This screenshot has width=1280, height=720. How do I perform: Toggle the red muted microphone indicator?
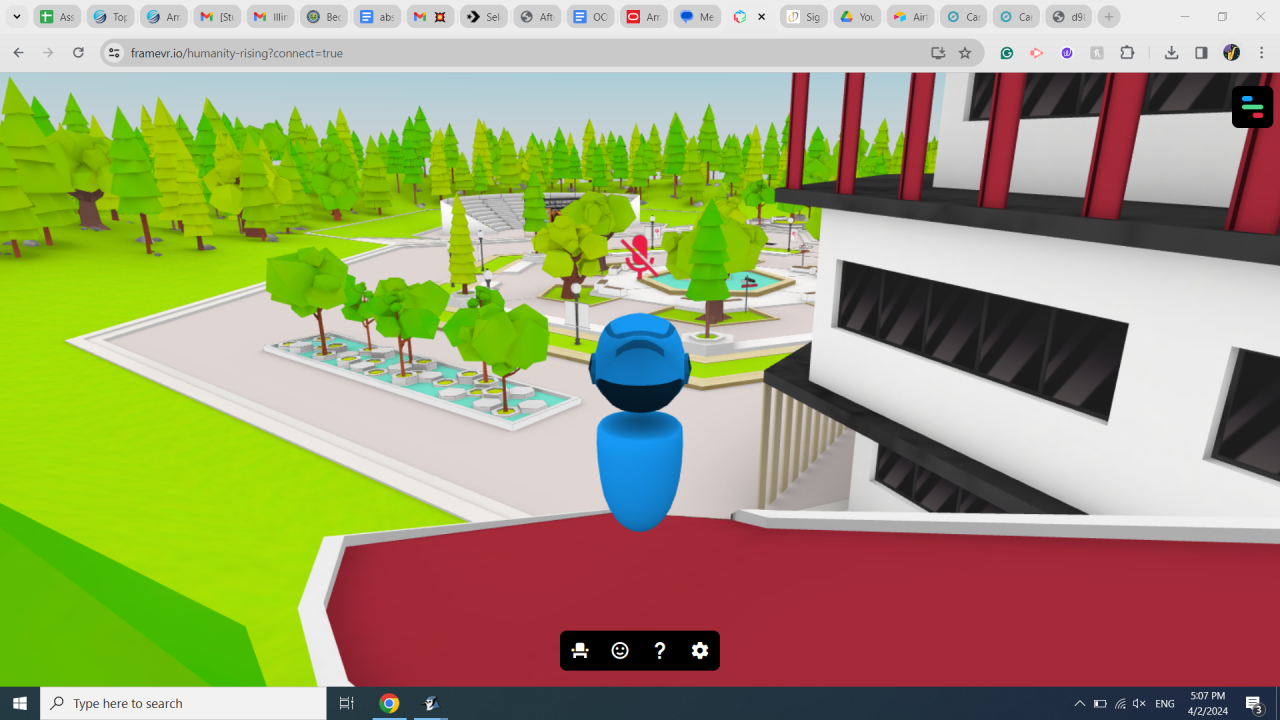coord(638,256)
